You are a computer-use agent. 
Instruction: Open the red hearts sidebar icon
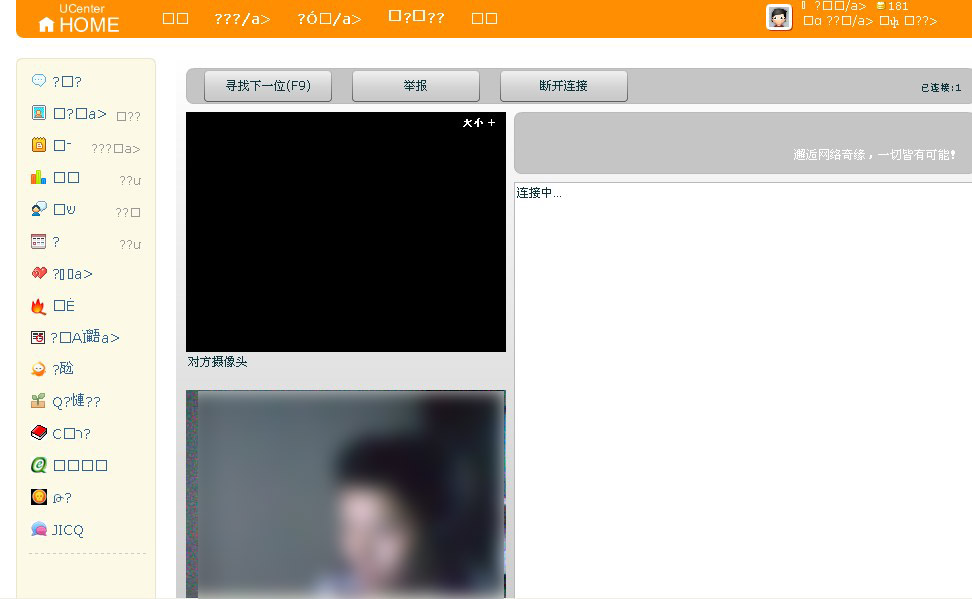pos(38,273)
